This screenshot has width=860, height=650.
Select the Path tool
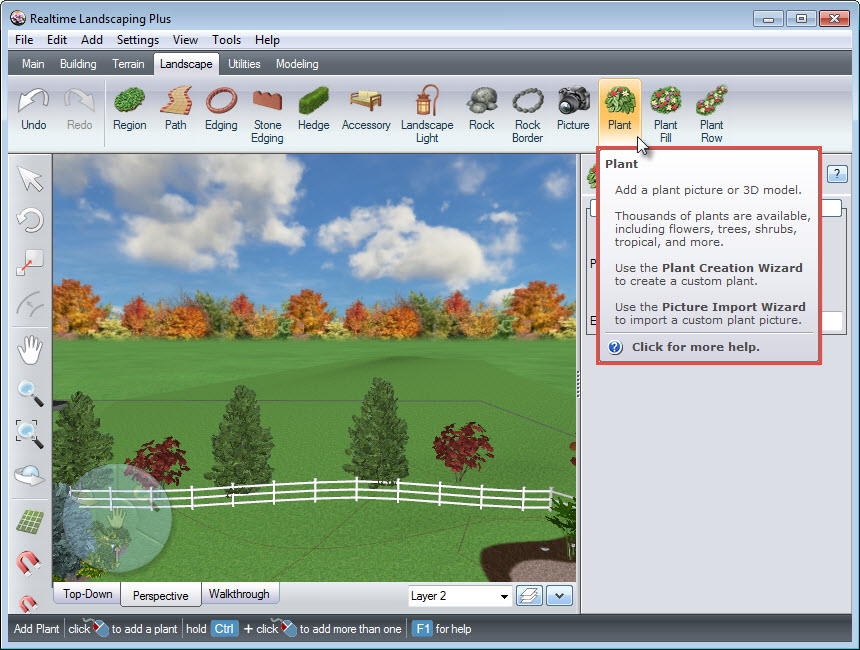coord(176,110)
